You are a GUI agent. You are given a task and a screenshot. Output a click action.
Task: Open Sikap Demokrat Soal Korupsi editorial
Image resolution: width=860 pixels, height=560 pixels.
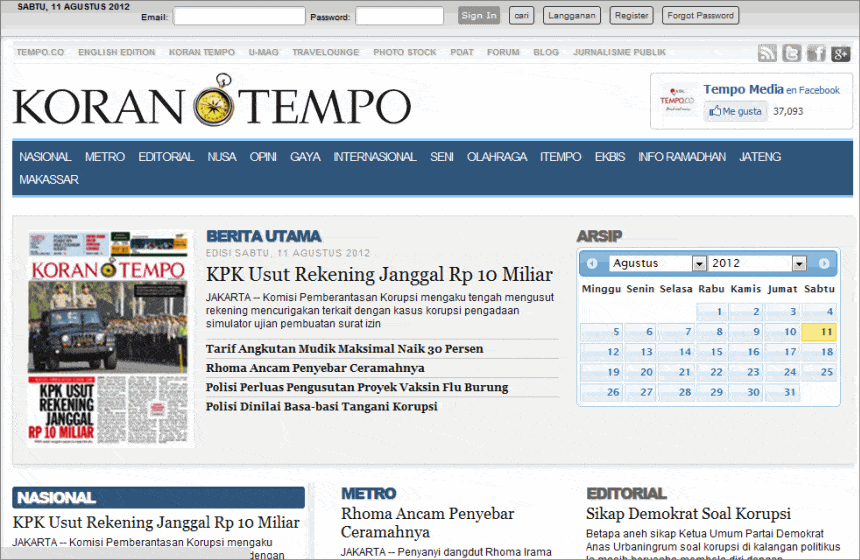pos(688,514)
